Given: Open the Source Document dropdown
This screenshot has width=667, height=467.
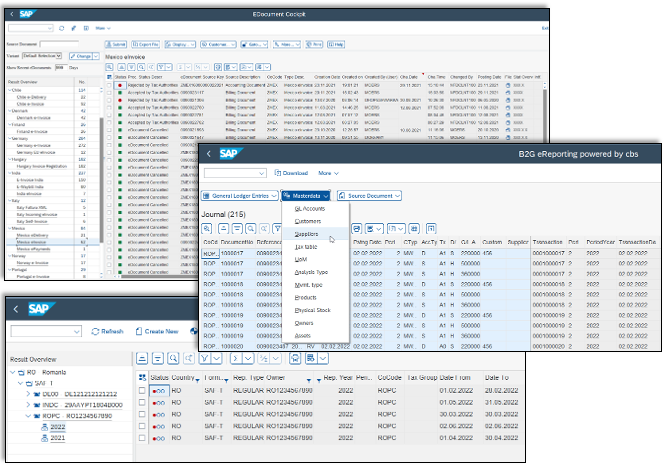Looking at the screenshot, I should click(x=369, y=196).
